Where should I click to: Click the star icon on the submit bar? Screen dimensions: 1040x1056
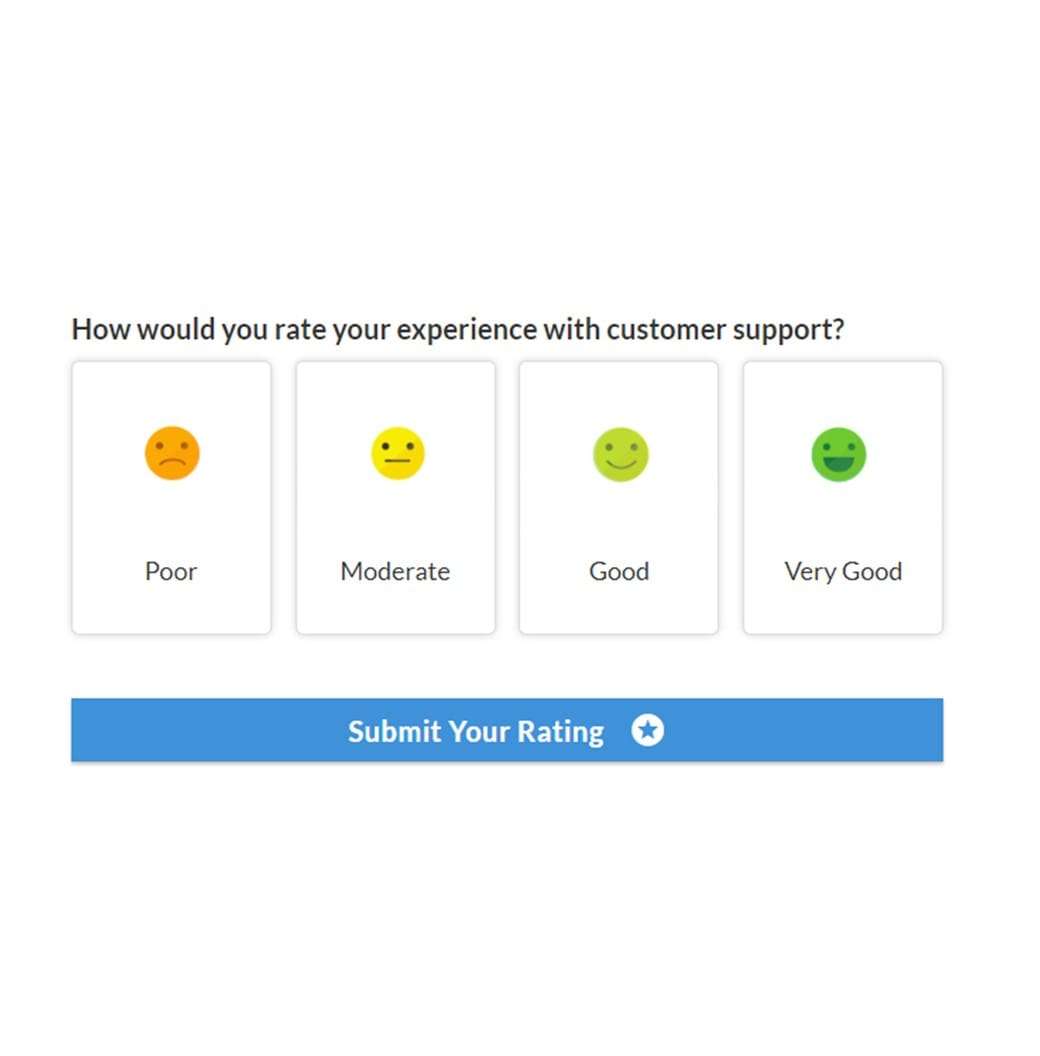click(x=647, y=730)
